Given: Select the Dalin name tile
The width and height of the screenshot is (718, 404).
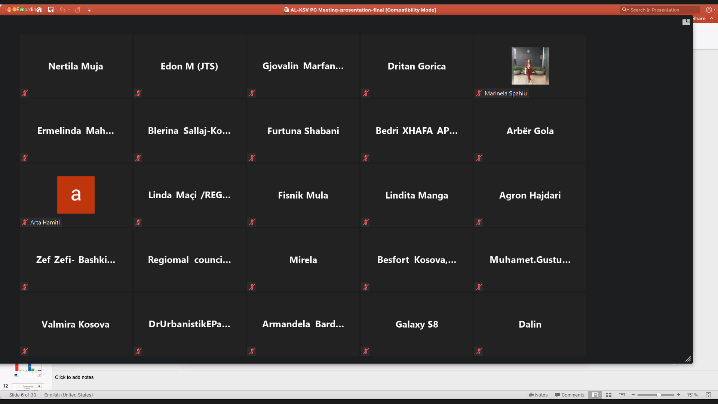Looking at the screenshot, I should pos(530,324).
